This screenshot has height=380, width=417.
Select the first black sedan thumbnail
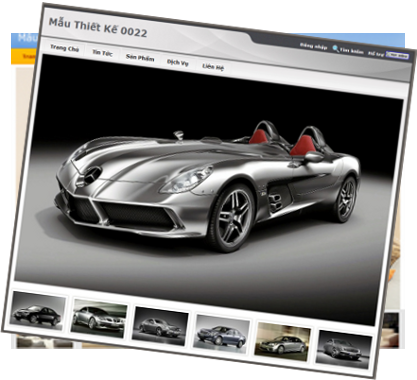(x=37, y=310)
